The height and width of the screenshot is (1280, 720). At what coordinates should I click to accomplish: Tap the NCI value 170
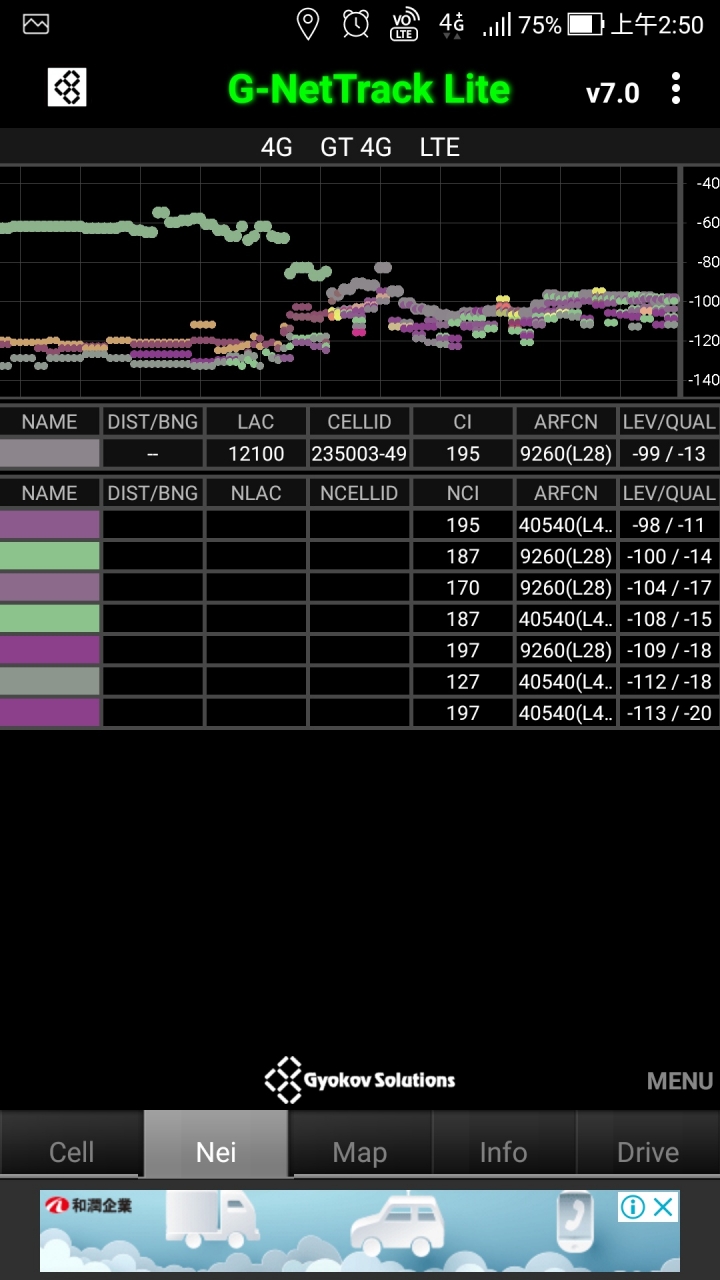pos(463,587)
